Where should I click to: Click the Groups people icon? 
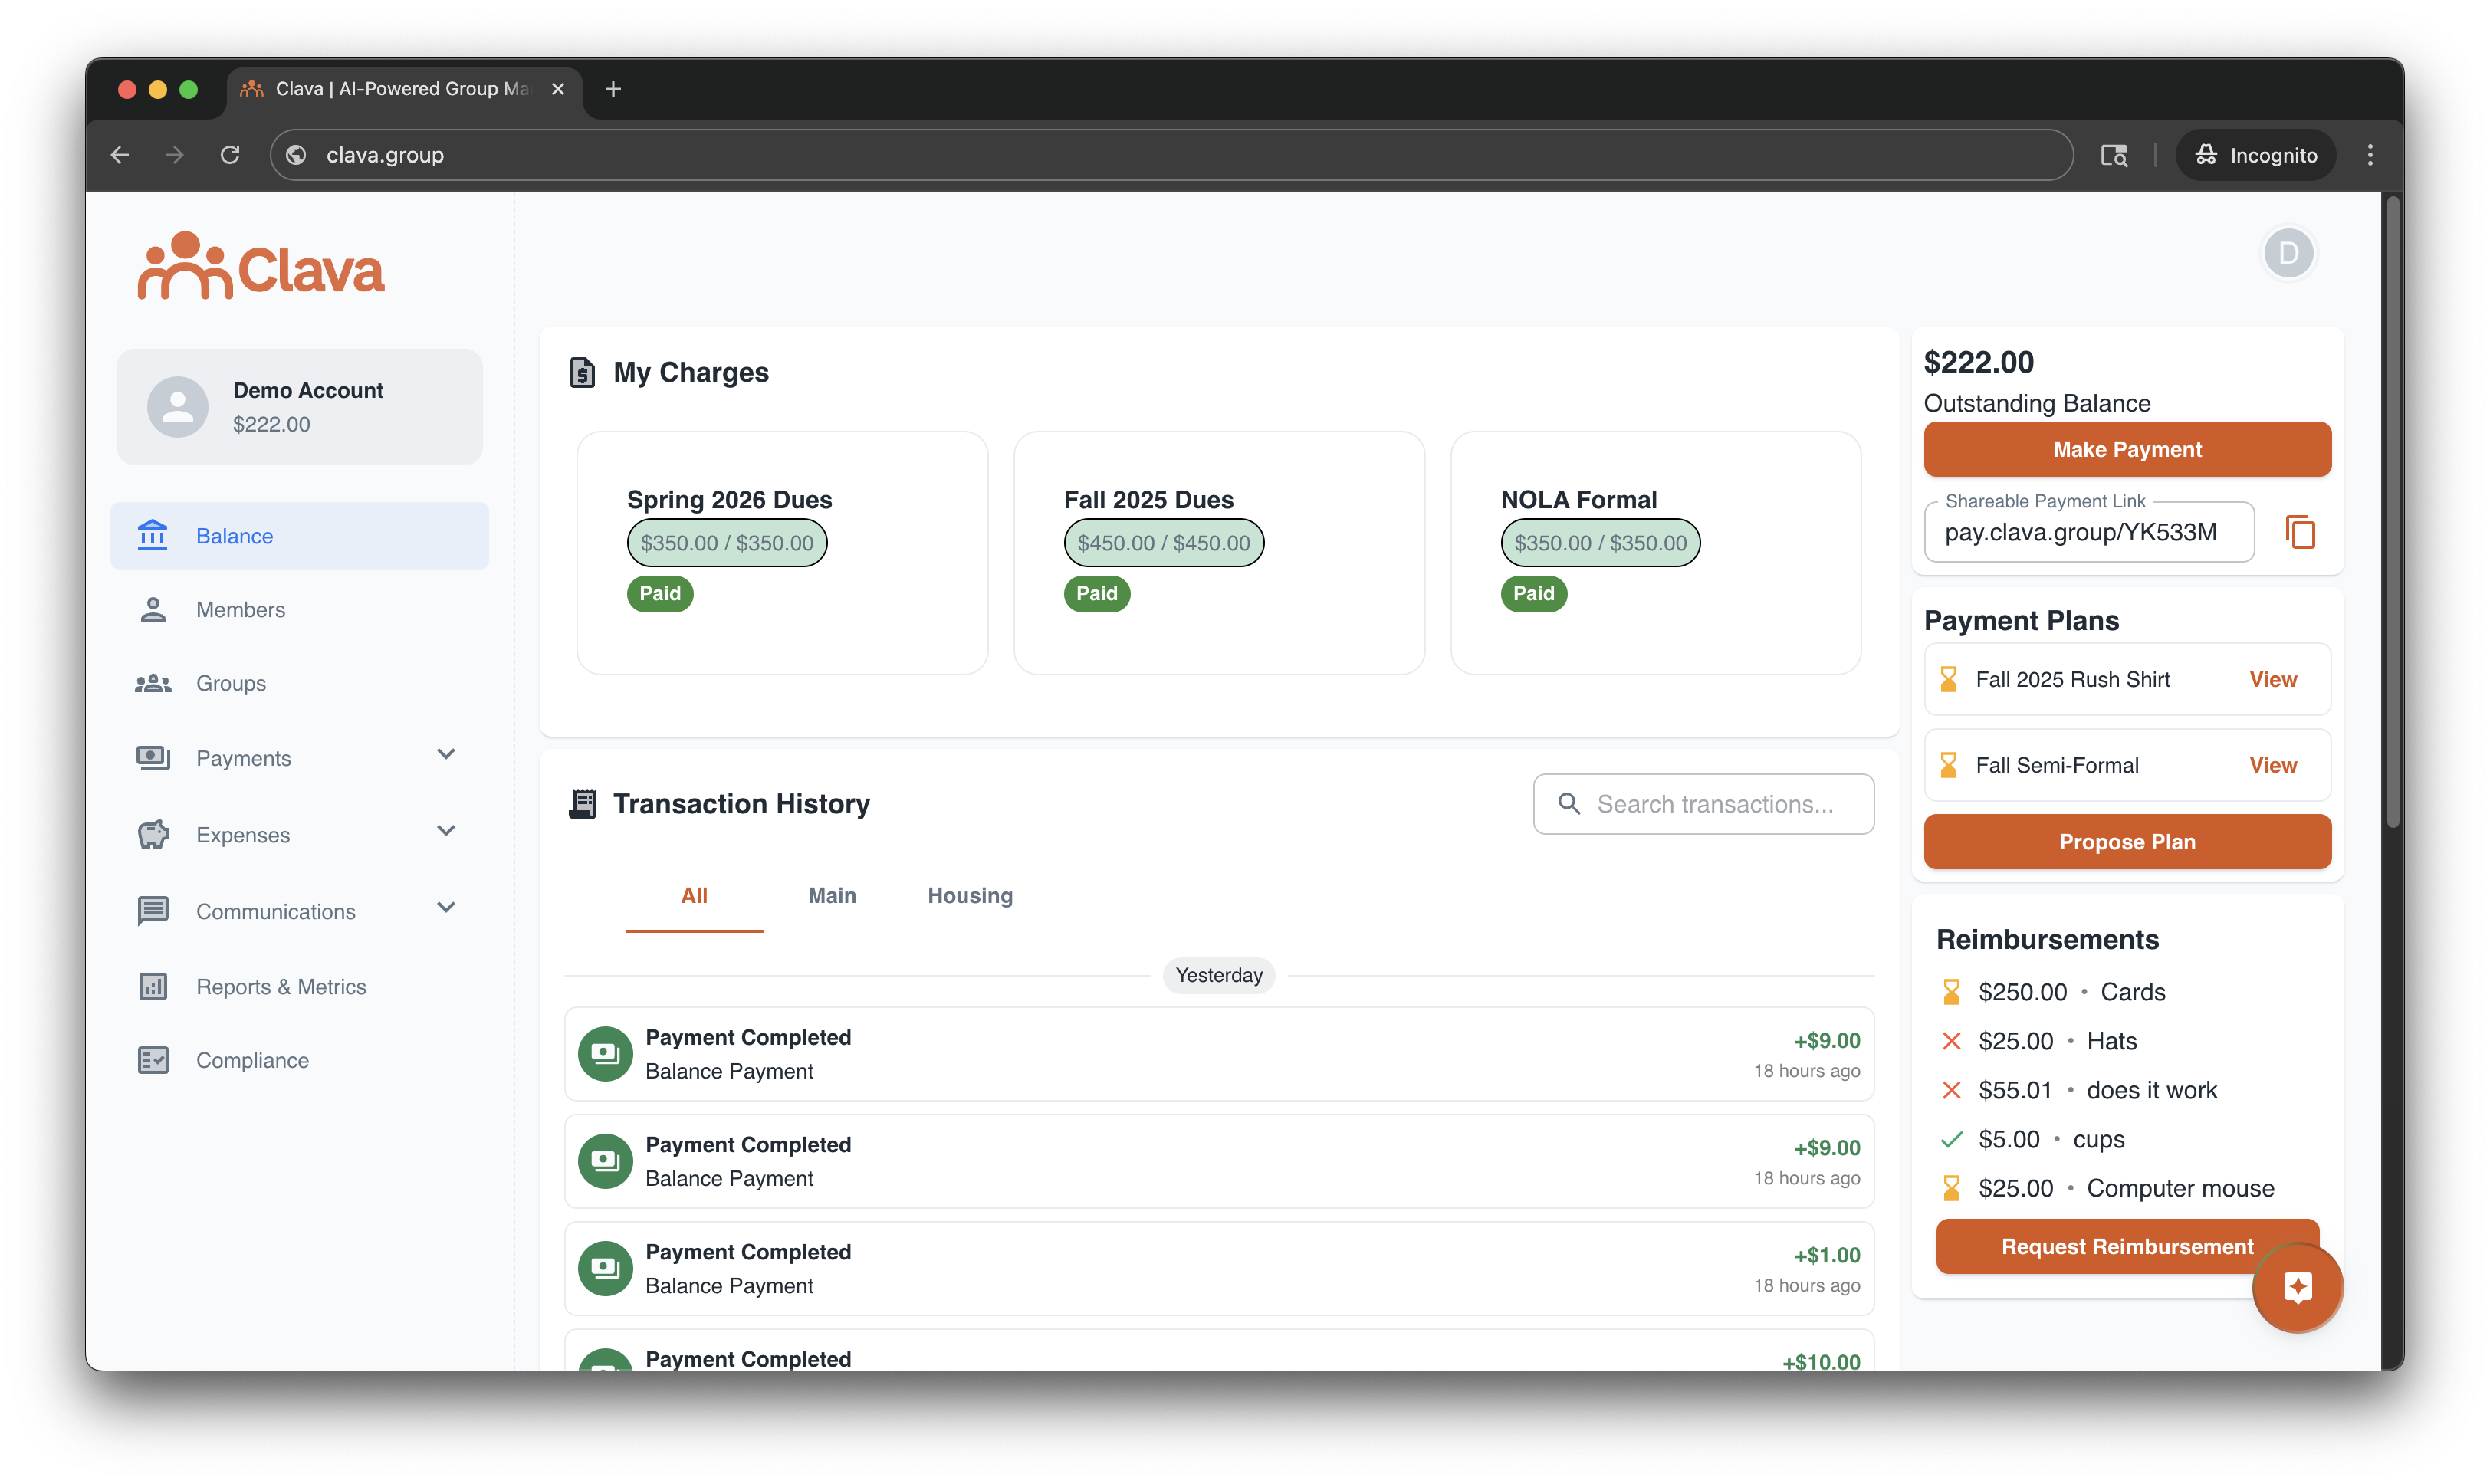click(x=153, y=683)
